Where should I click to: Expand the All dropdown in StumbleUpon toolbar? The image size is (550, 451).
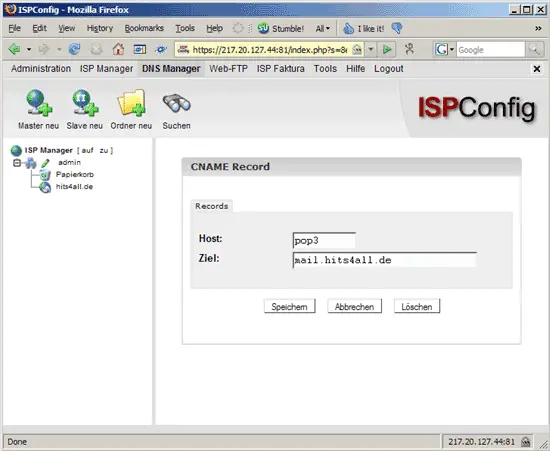coord(323,28)
